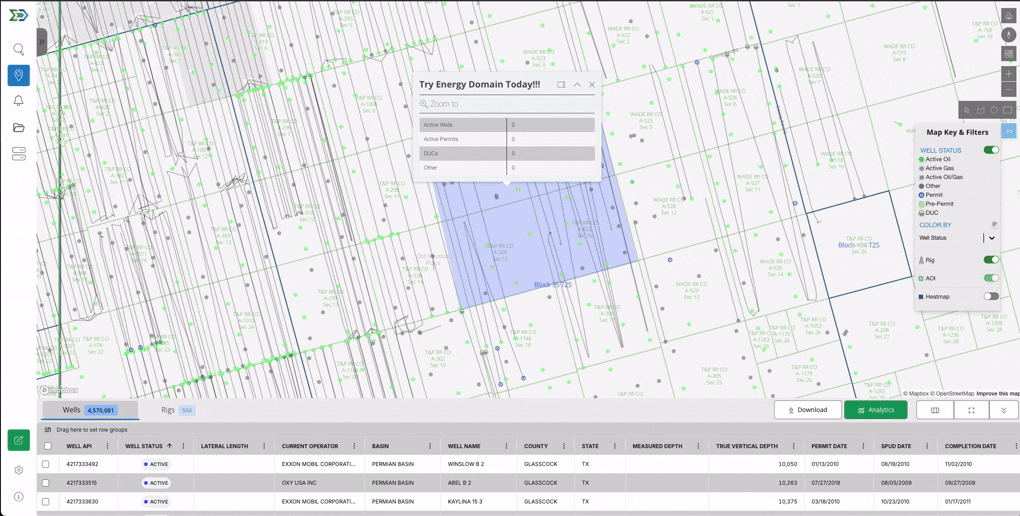1020x516 pixels.
Task: Close the Try Energy Domain popup
Action: click(592, 85)
